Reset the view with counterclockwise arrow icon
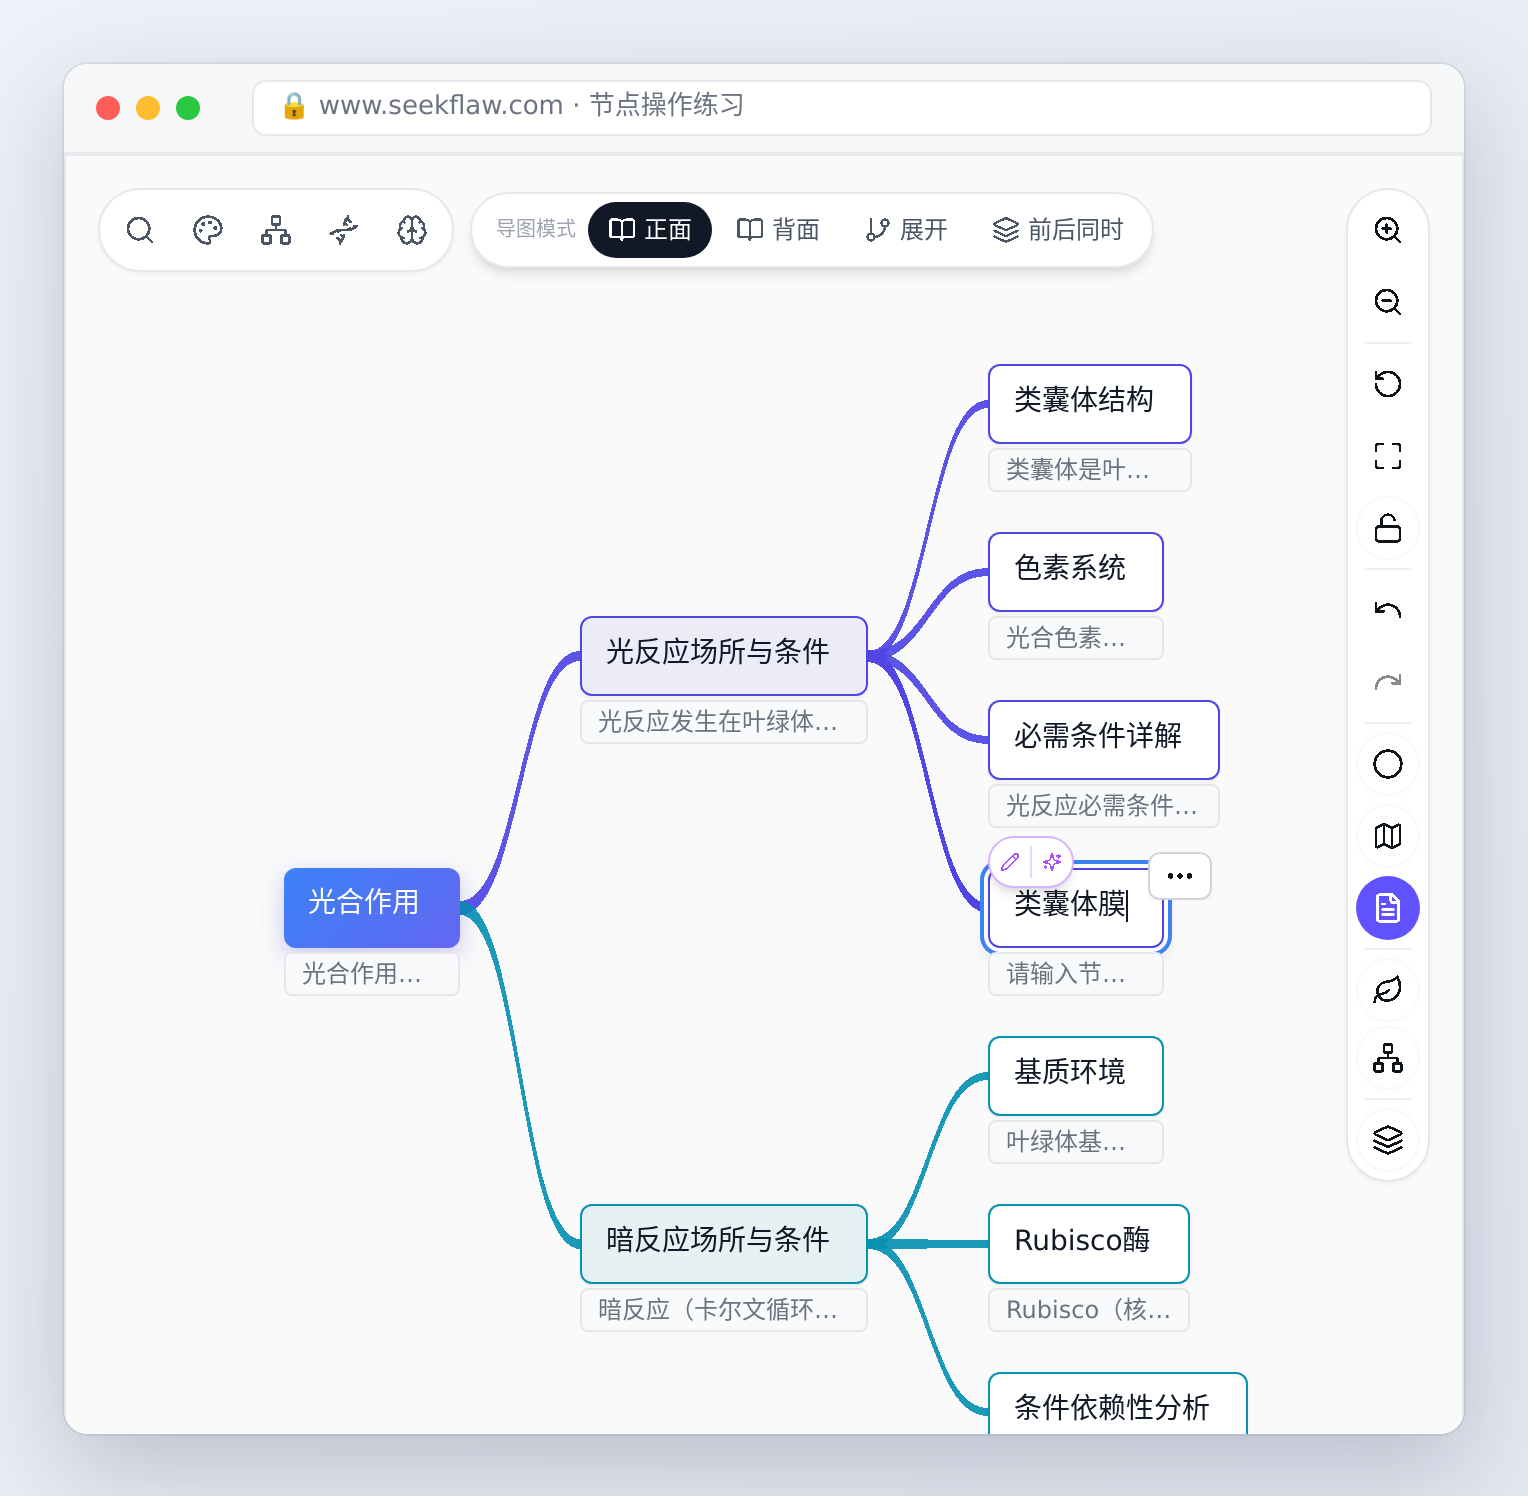1528x1496 pixels. click(1388, 384)
